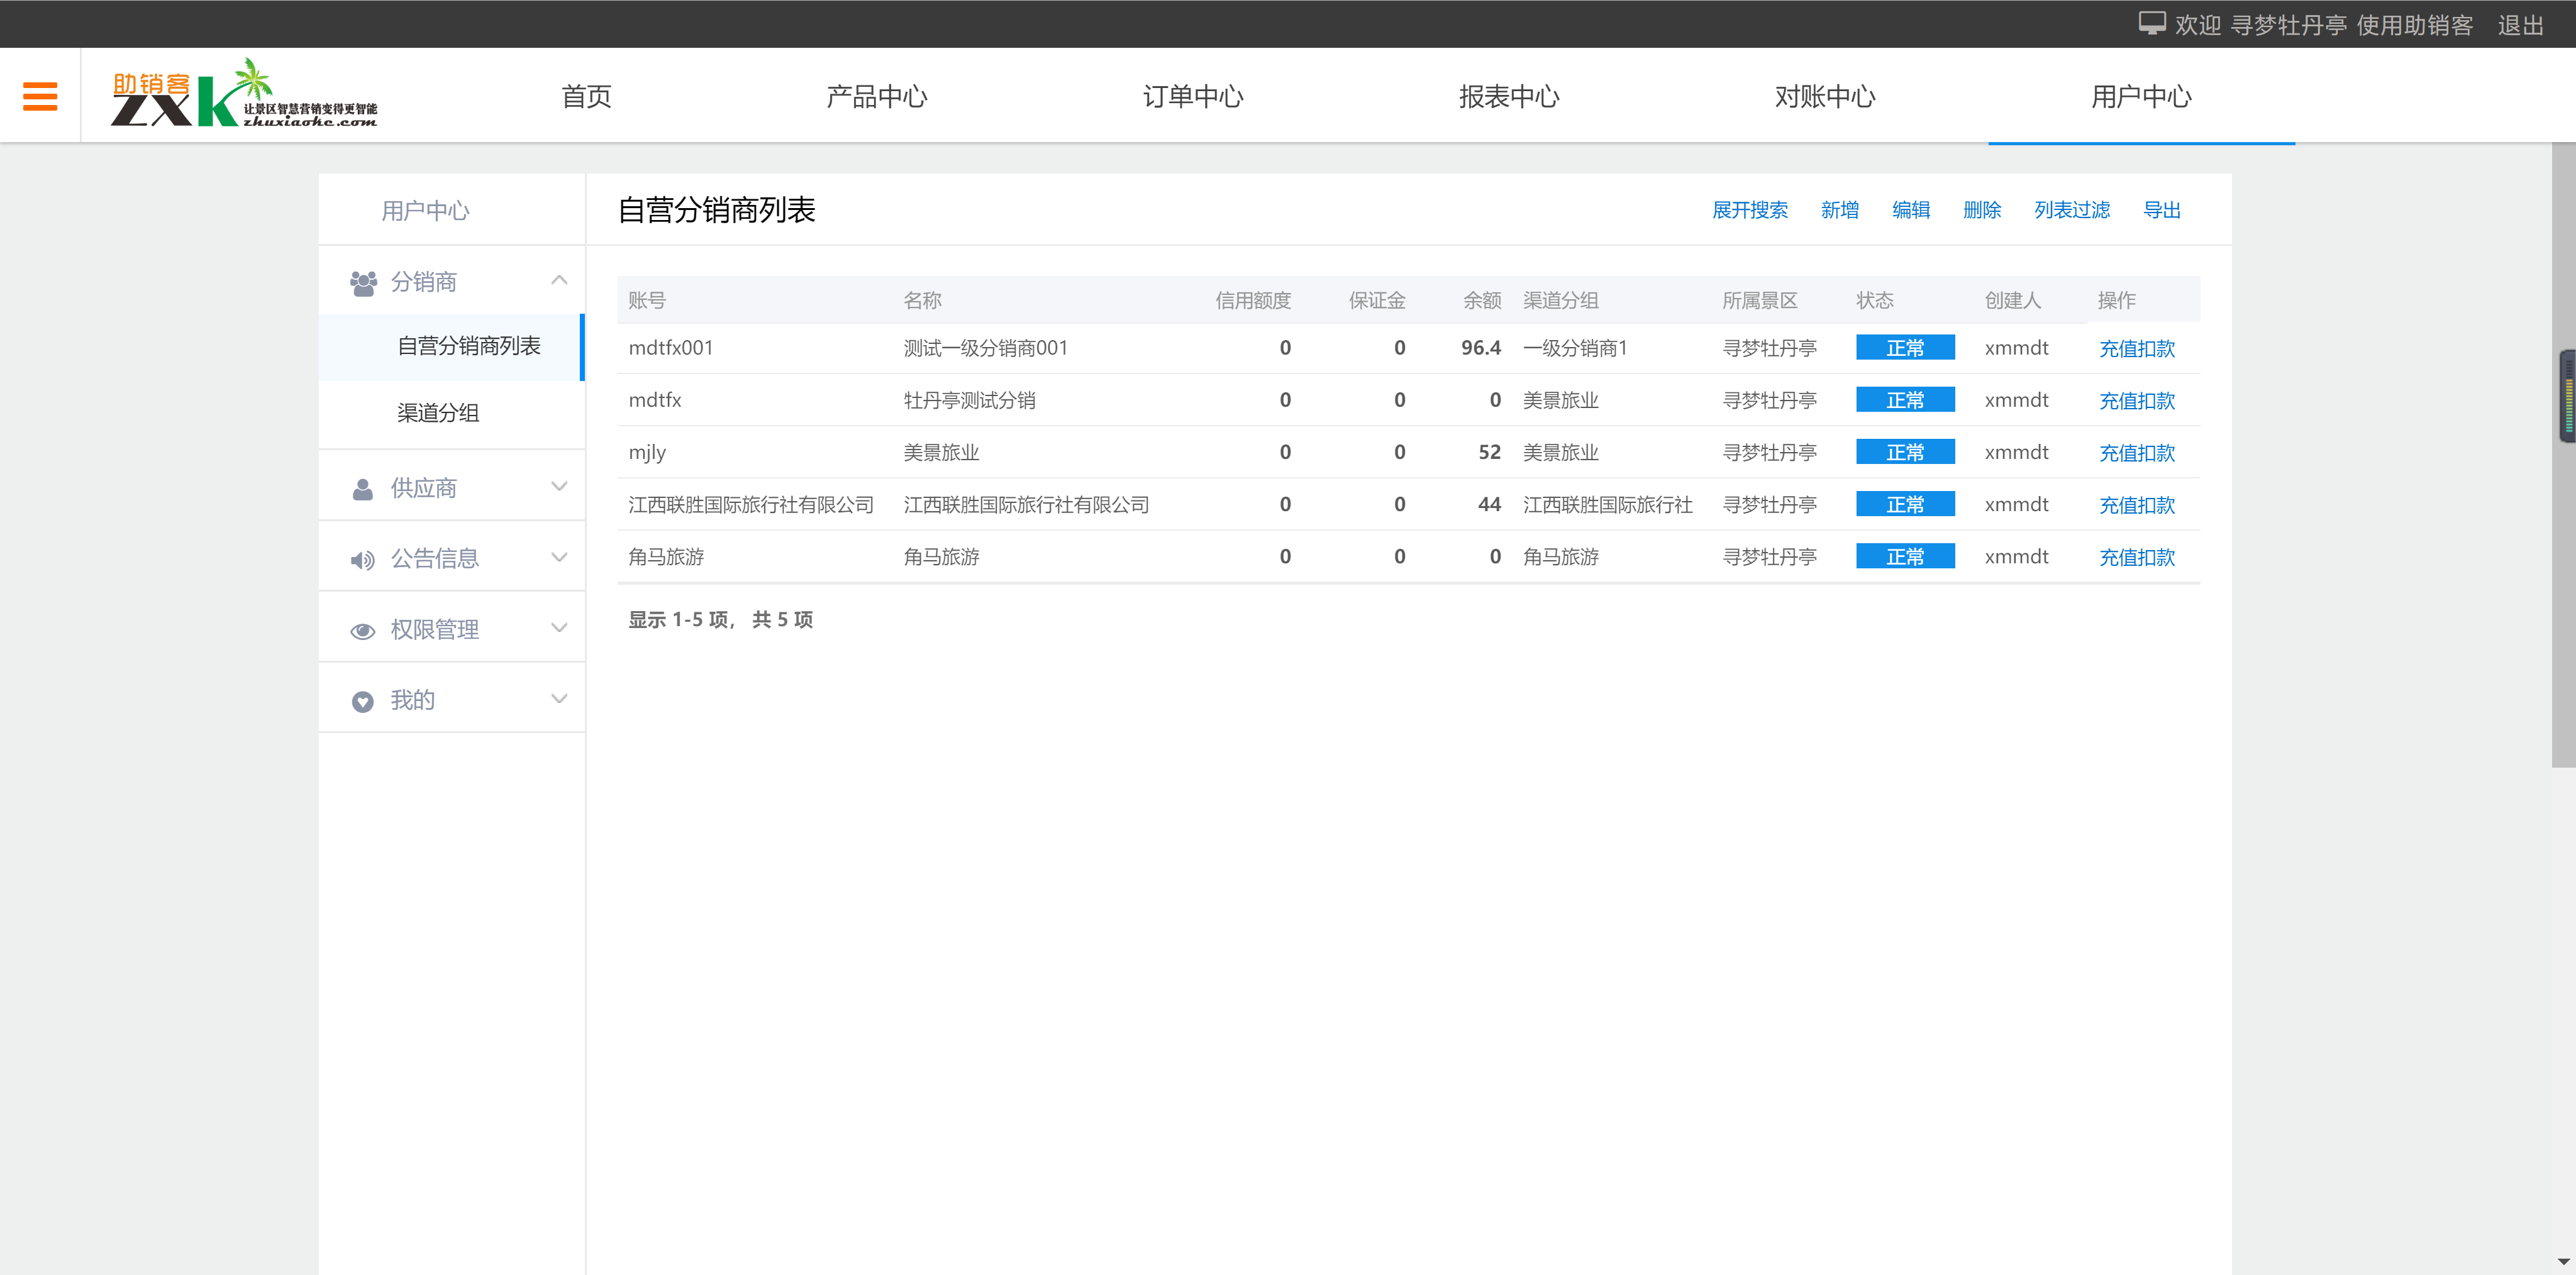Click the 权限管理 eye icon

(x=363, y=631)
